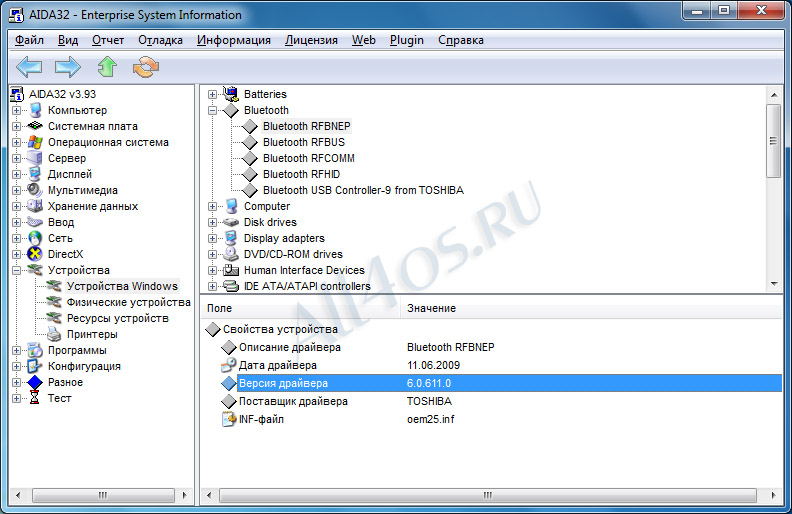Open the Справка menu
The width and height of the screenshot is (792, 514).
(x=461, y=40)
